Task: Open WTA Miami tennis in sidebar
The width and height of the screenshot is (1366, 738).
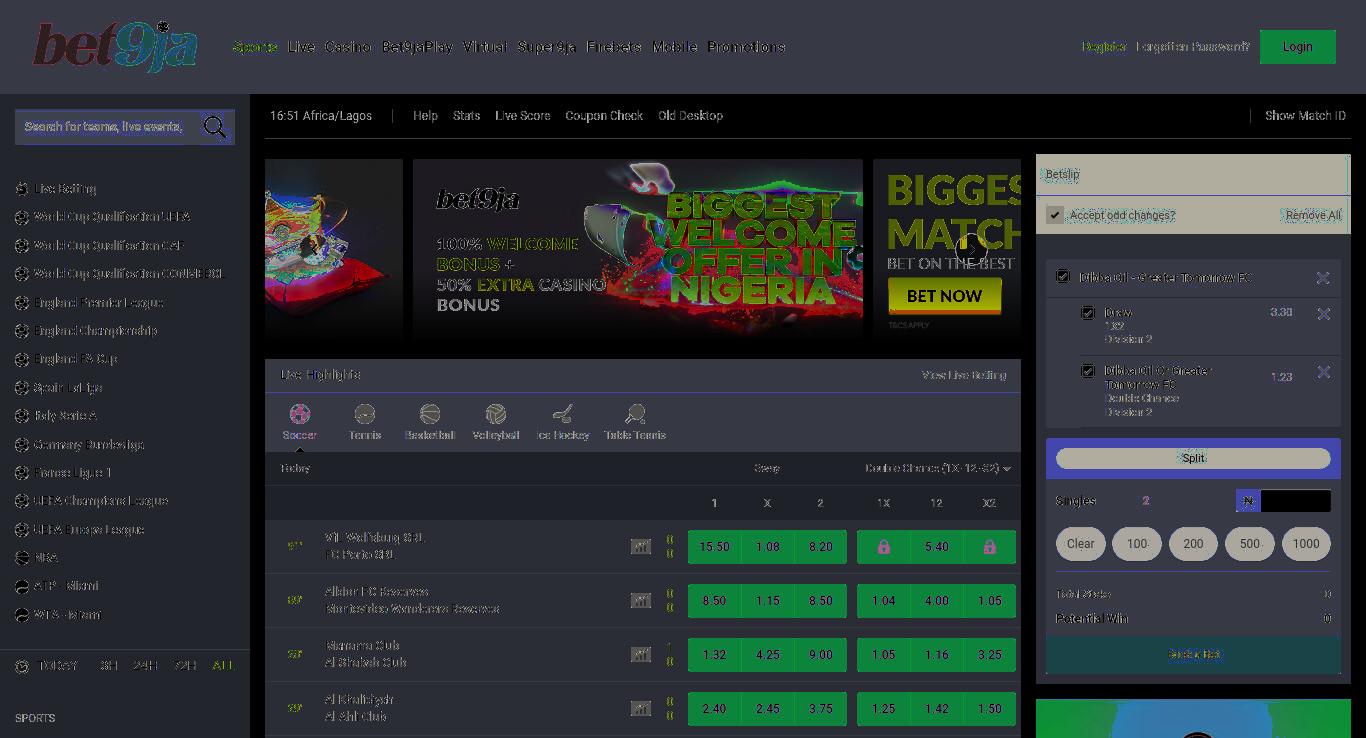Action: 67,615
